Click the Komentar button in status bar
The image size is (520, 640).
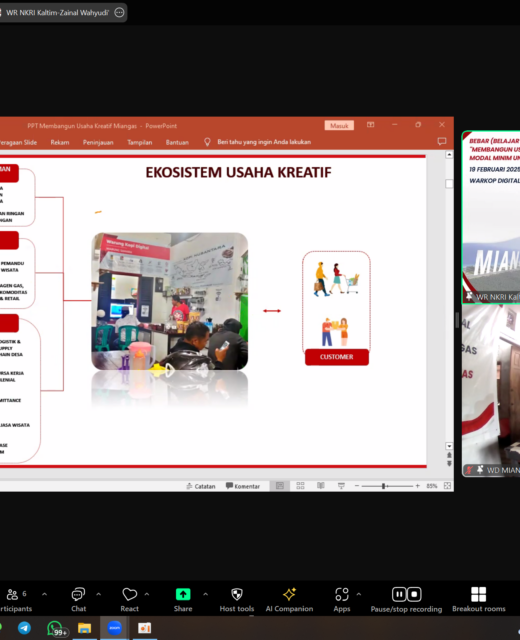(x=243, y=486)
